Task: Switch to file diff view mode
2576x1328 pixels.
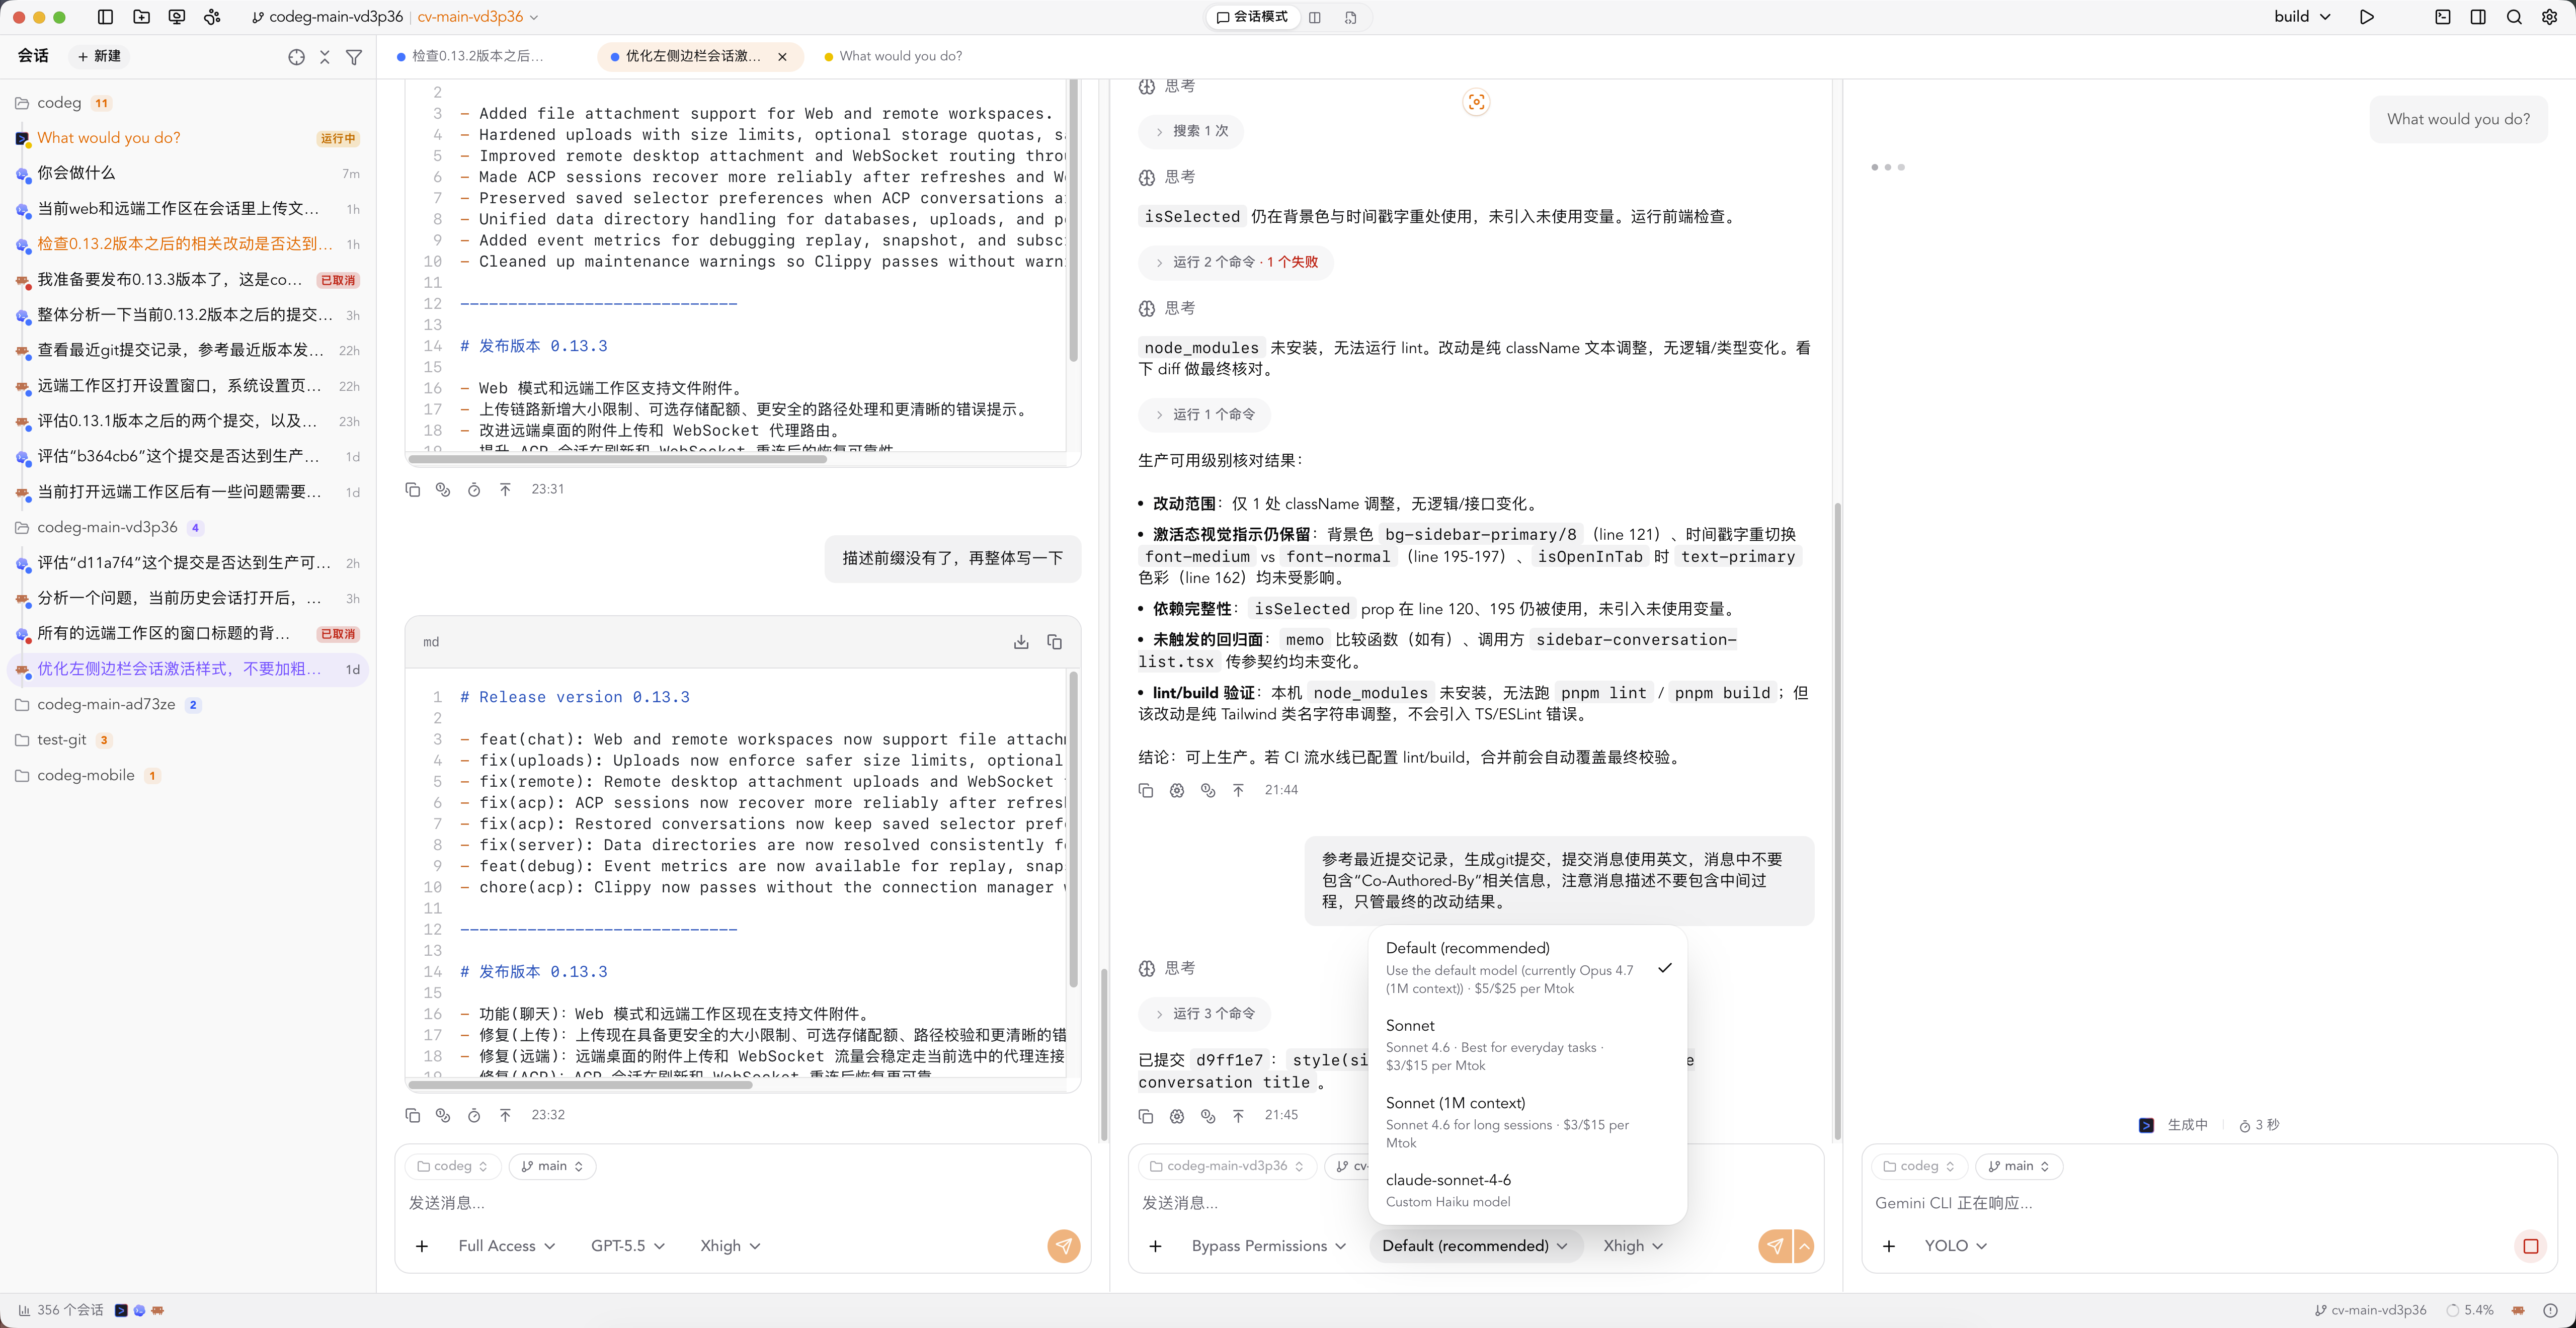Action: pos(1351,17)
